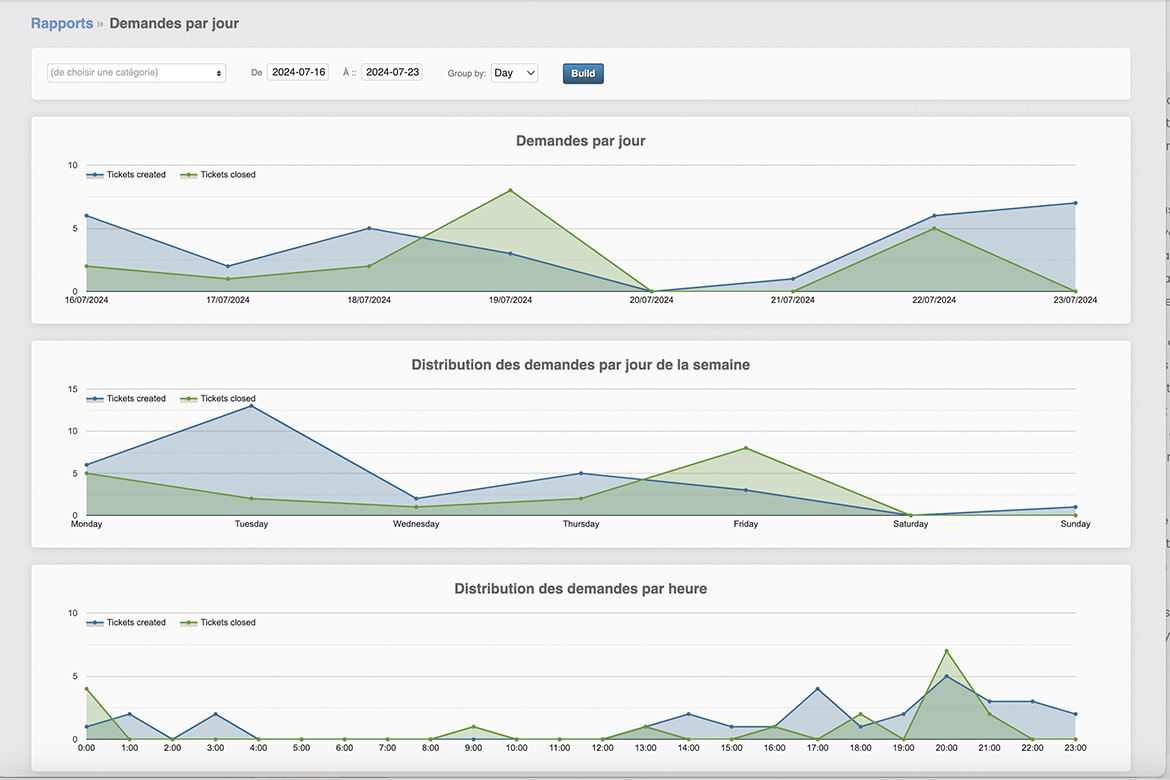Toggle Tickets closed legend in hourly distribution chart
The image size is (1170, 780).
[x=219, y=623]
